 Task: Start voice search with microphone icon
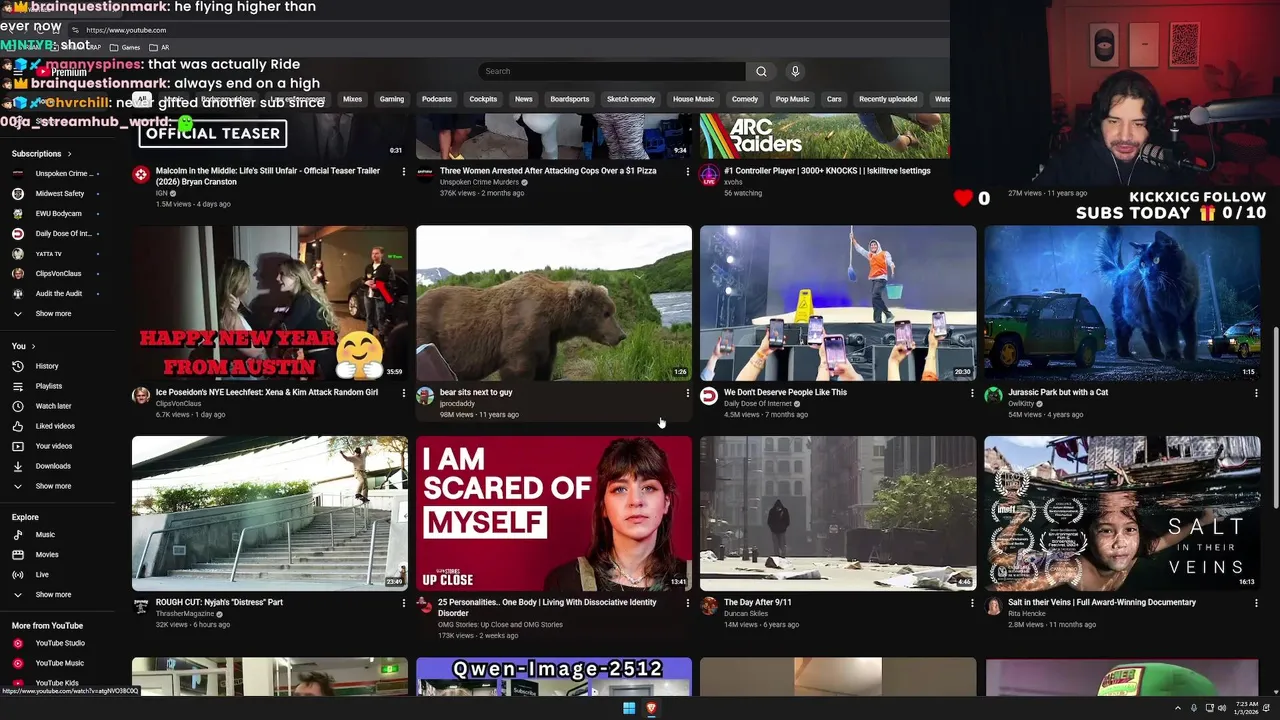pyautogui.click(x=795, y=71)
